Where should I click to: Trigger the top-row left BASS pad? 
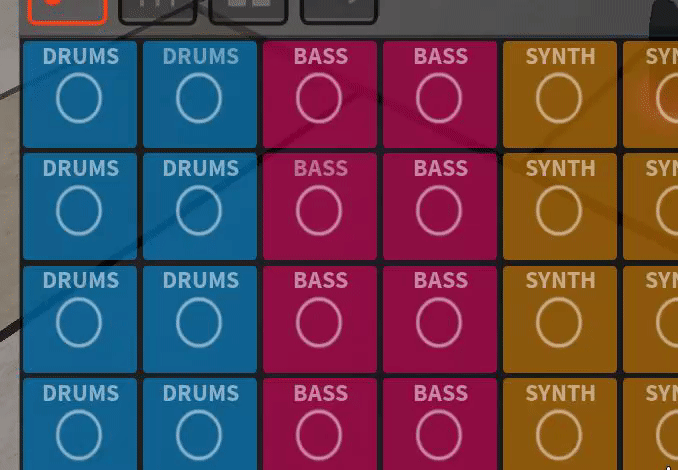click(x=320, y=95)
